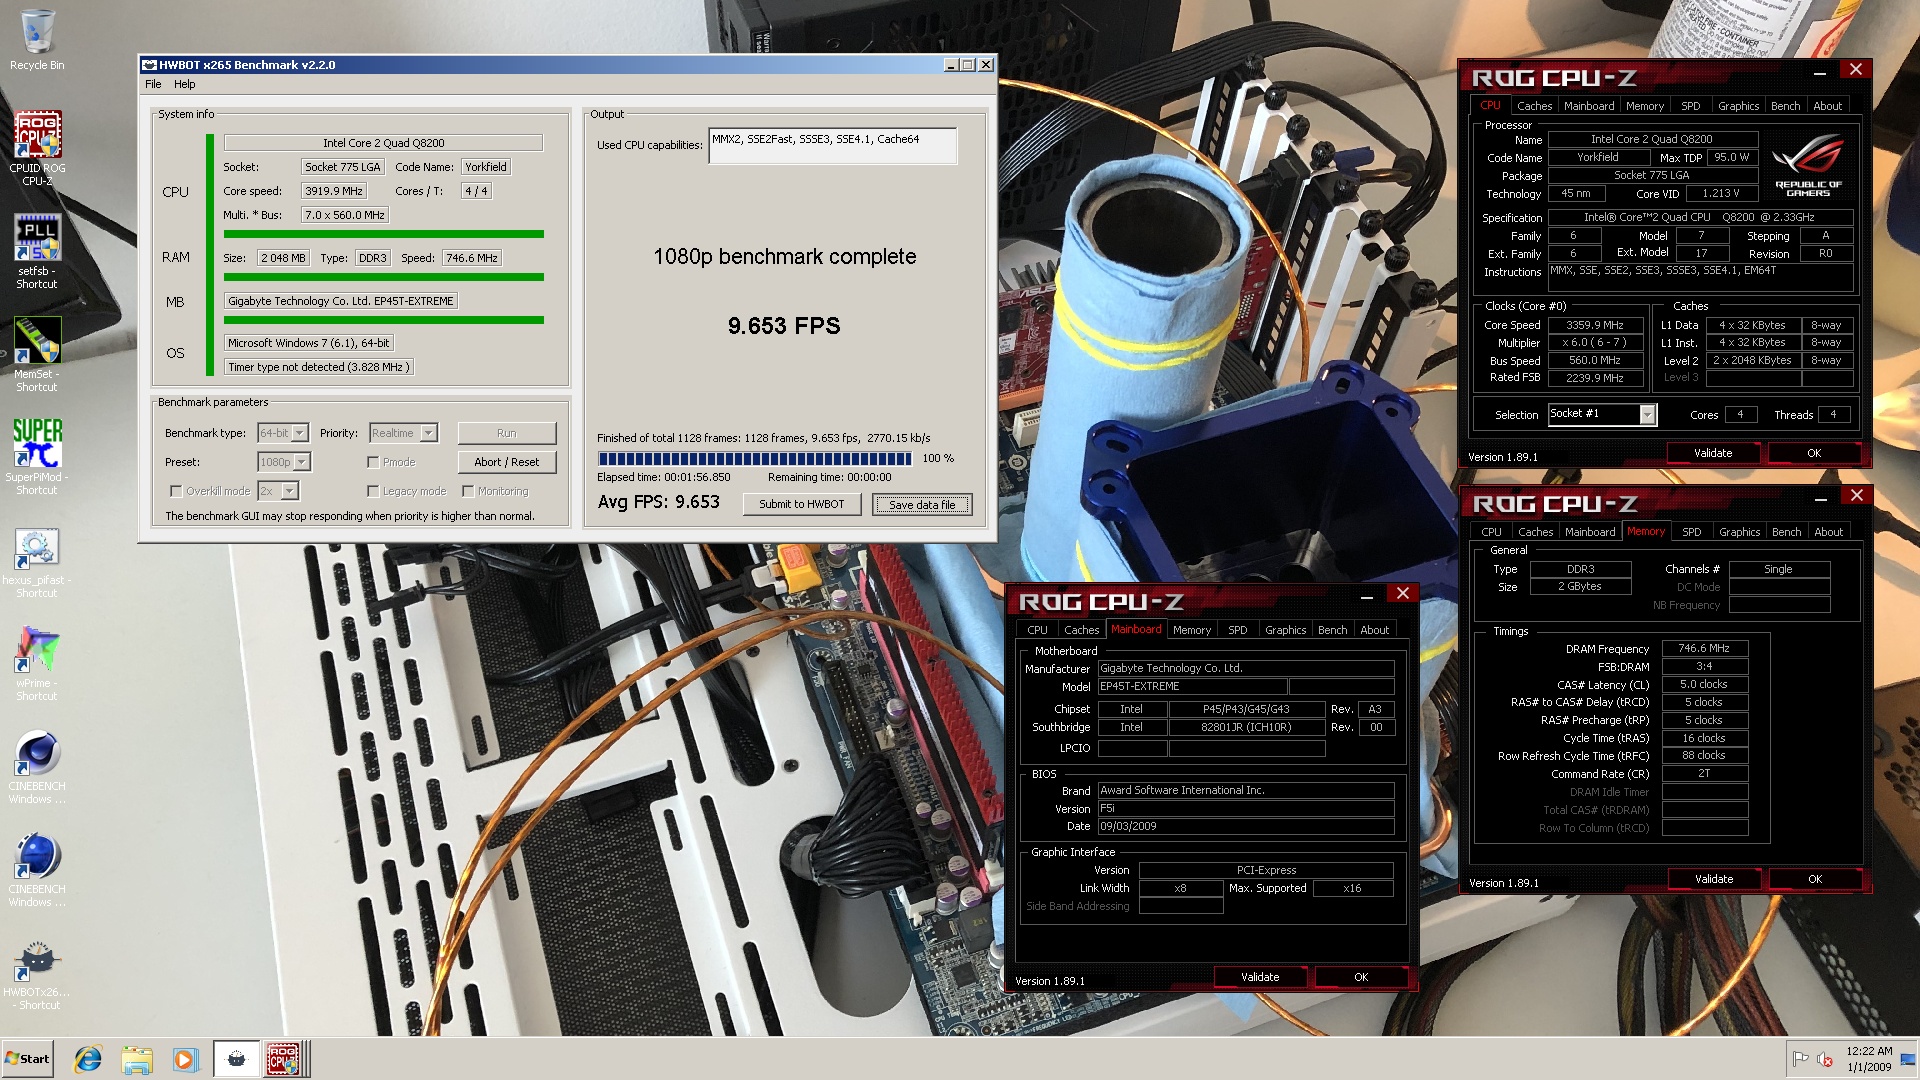Switch to Caches tab in top CPU-Z window
1920x1080 pixels.
[1534, 106]
